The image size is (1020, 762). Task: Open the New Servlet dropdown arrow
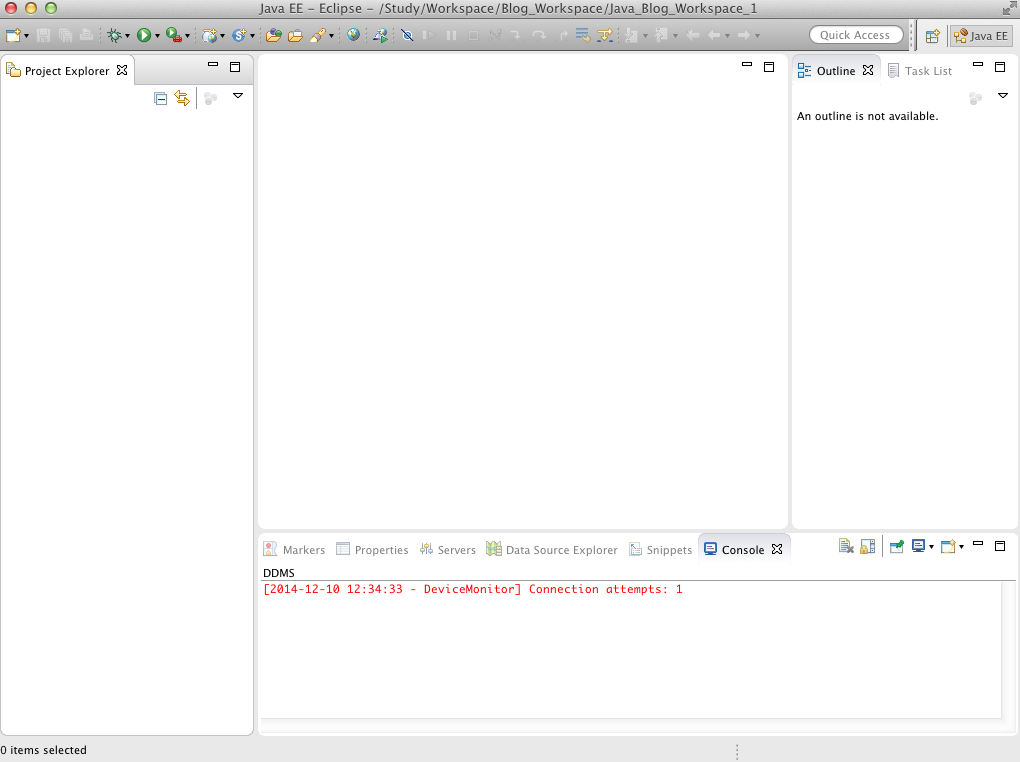pyautogui.click(x=252, y=36)
